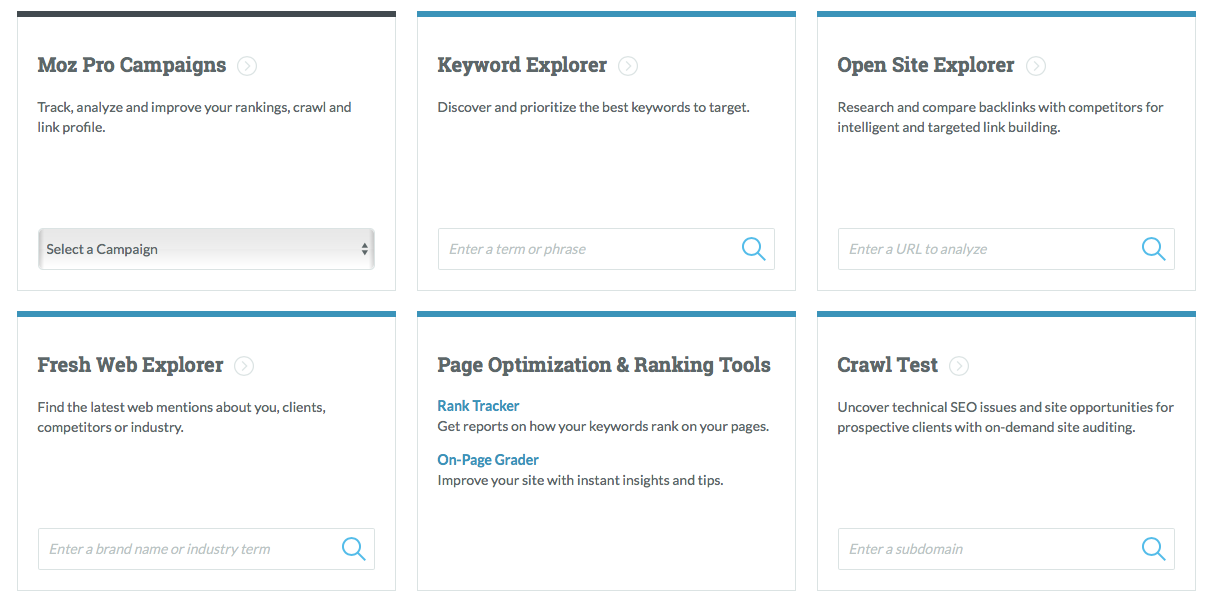Focus the 'Enter a brand name or industry term' field

pyautogui.click(x=206, y=549)
